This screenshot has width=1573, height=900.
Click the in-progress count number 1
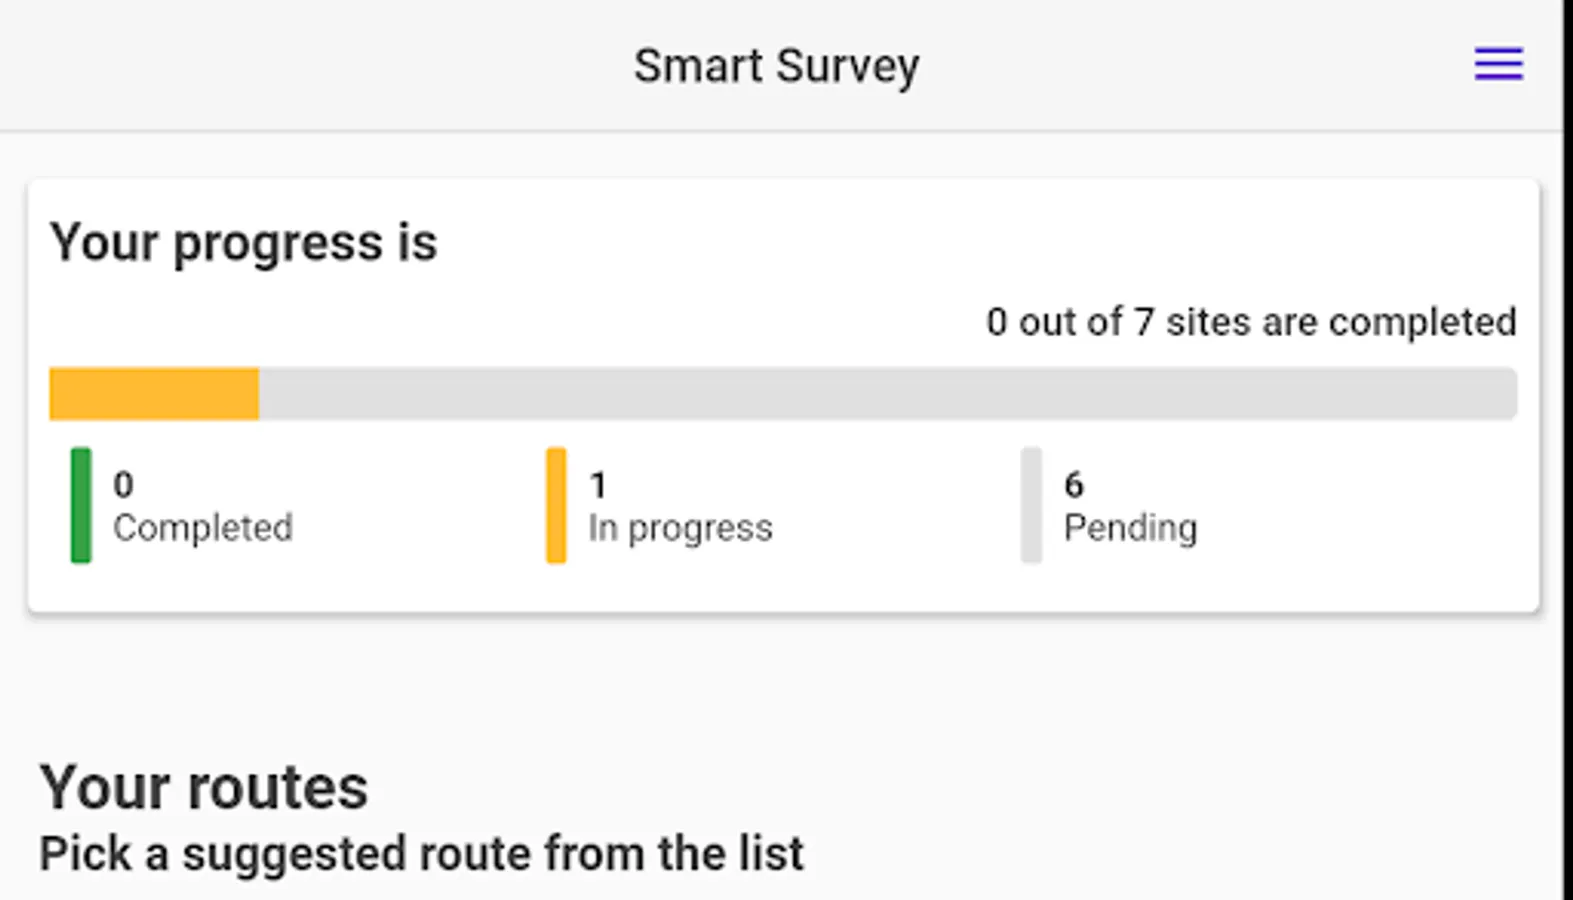[598, 485]
